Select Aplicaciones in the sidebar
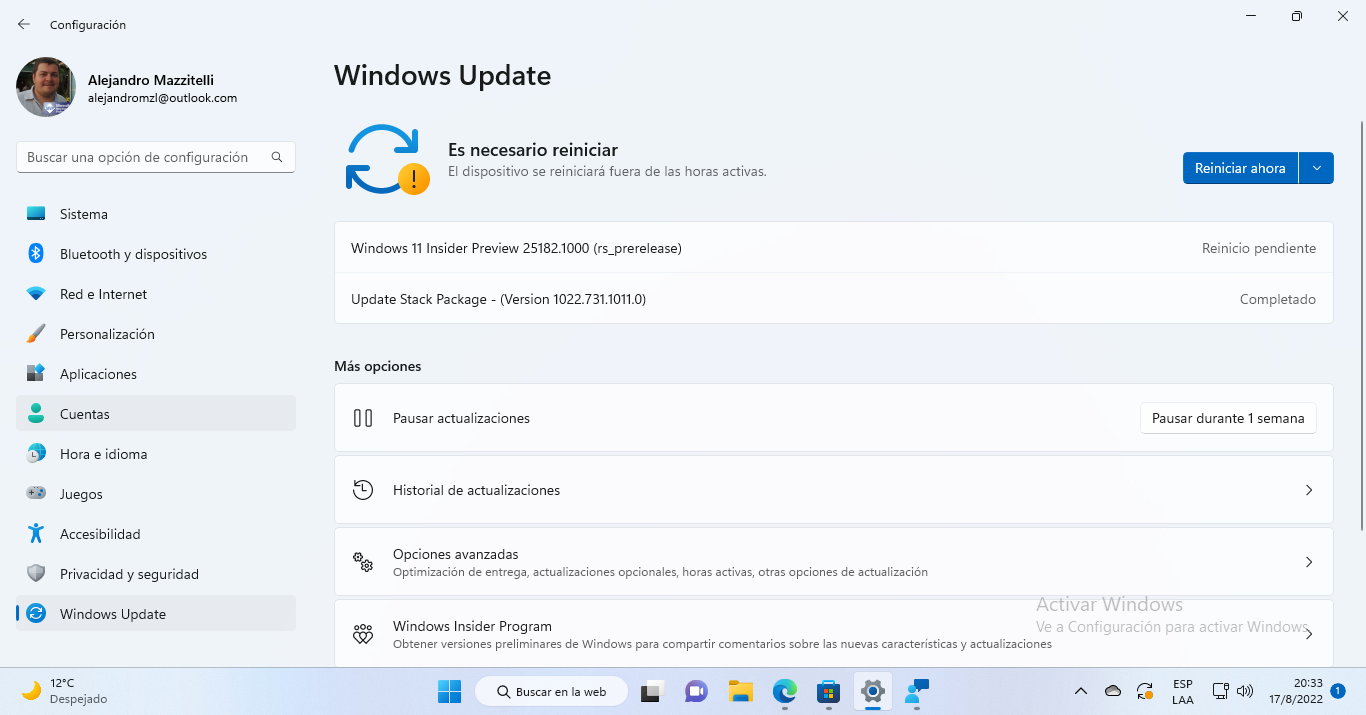The image size is (1366, 715). click(x=98, y=374)
